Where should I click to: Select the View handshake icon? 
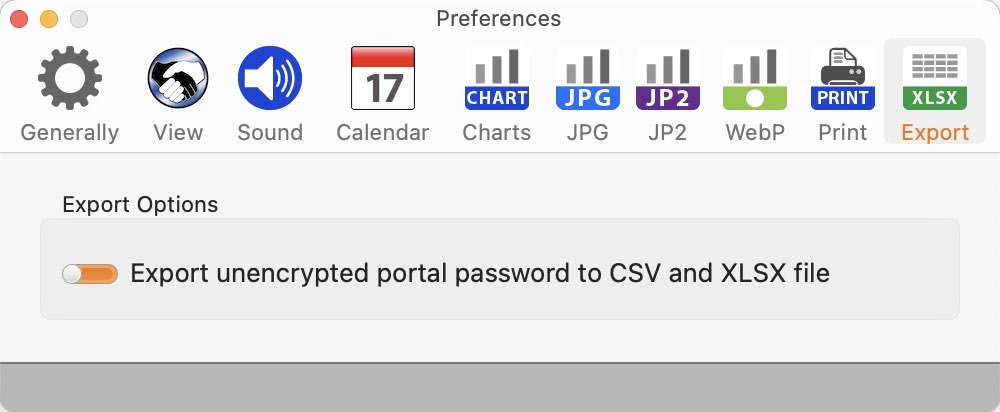coord(178,78)
